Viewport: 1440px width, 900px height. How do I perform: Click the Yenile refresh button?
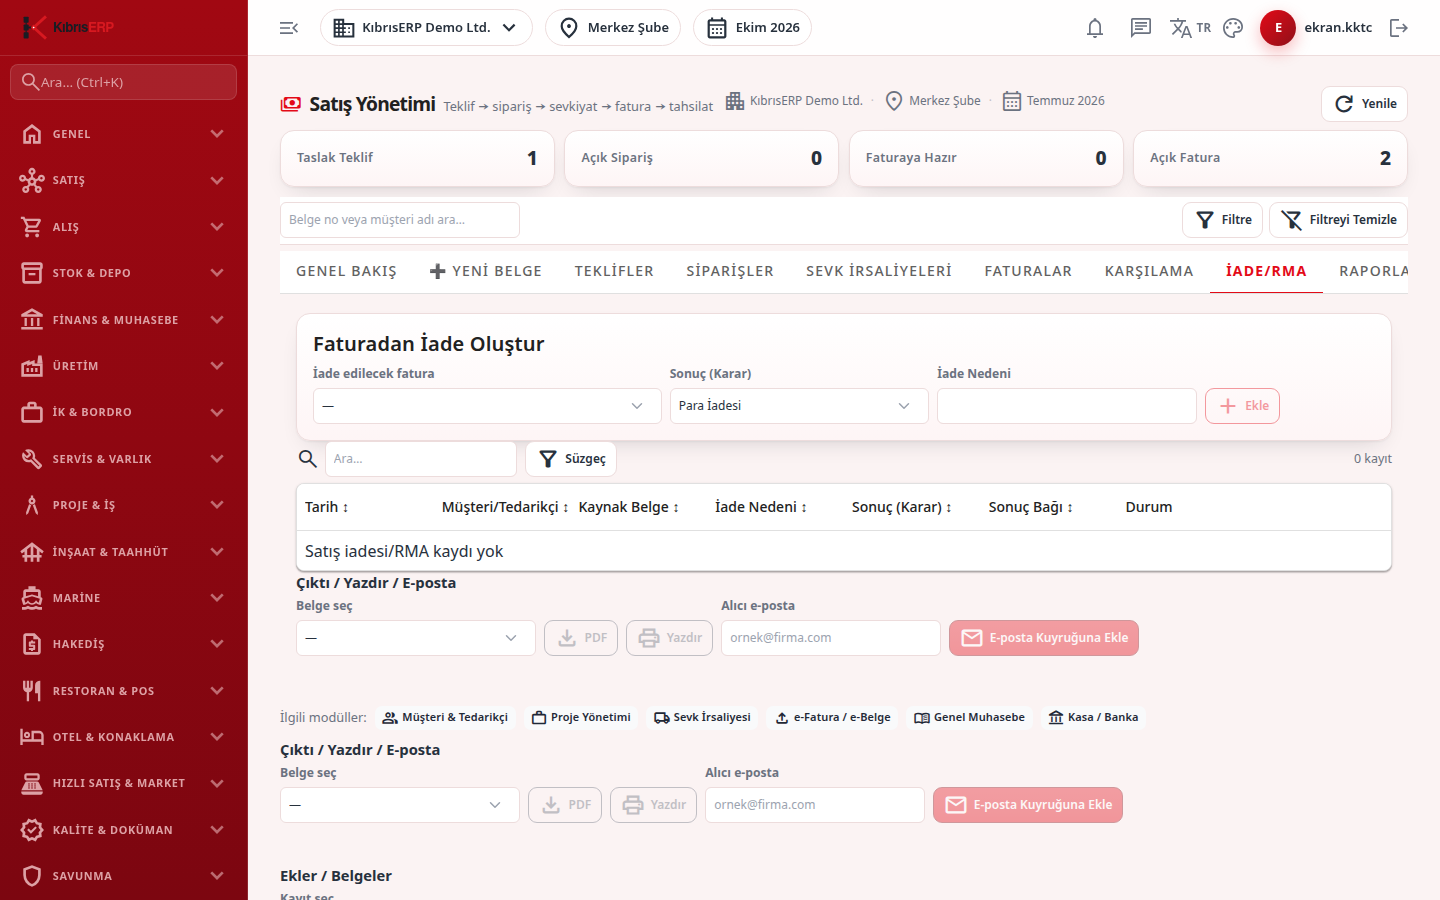(1364, 104)
